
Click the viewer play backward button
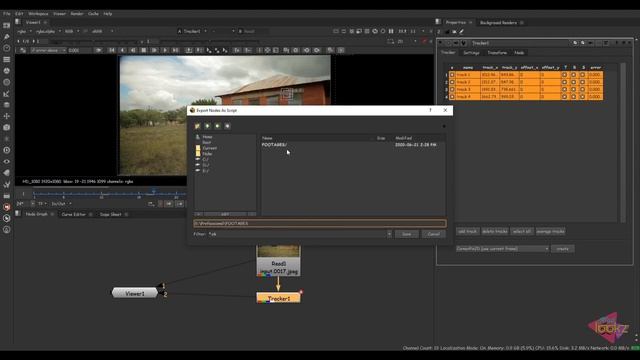pos(122,50)
